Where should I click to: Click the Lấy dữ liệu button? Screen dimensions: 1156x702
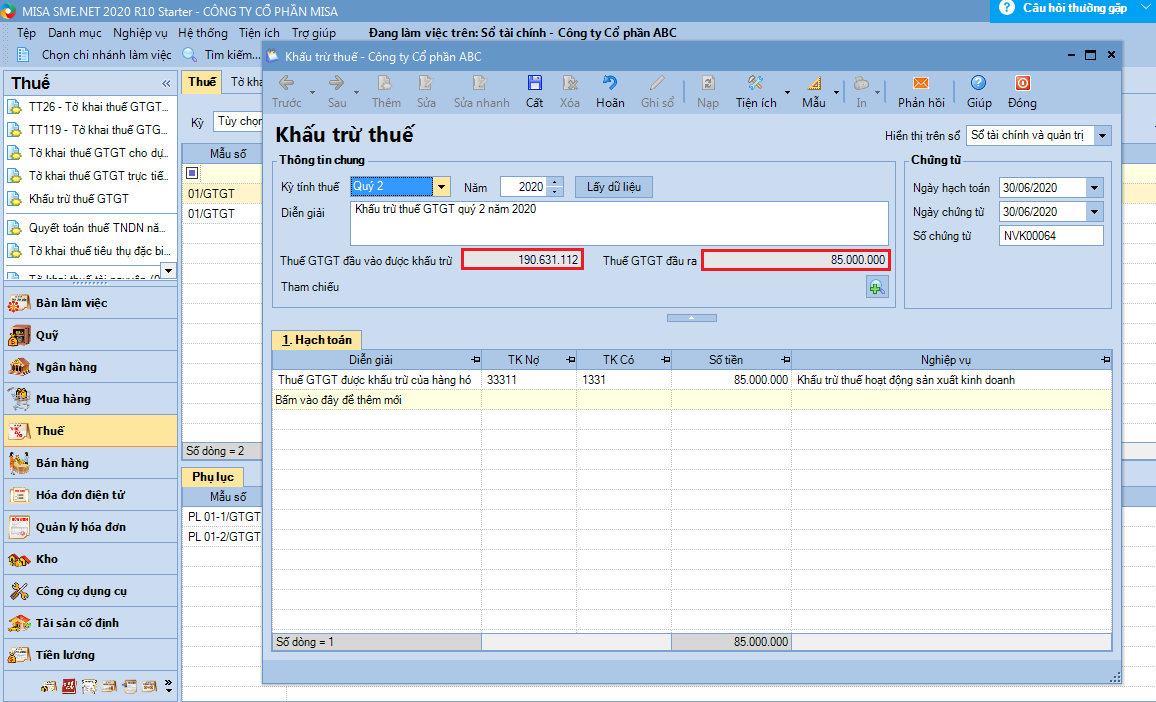click(x=613, y=187)
